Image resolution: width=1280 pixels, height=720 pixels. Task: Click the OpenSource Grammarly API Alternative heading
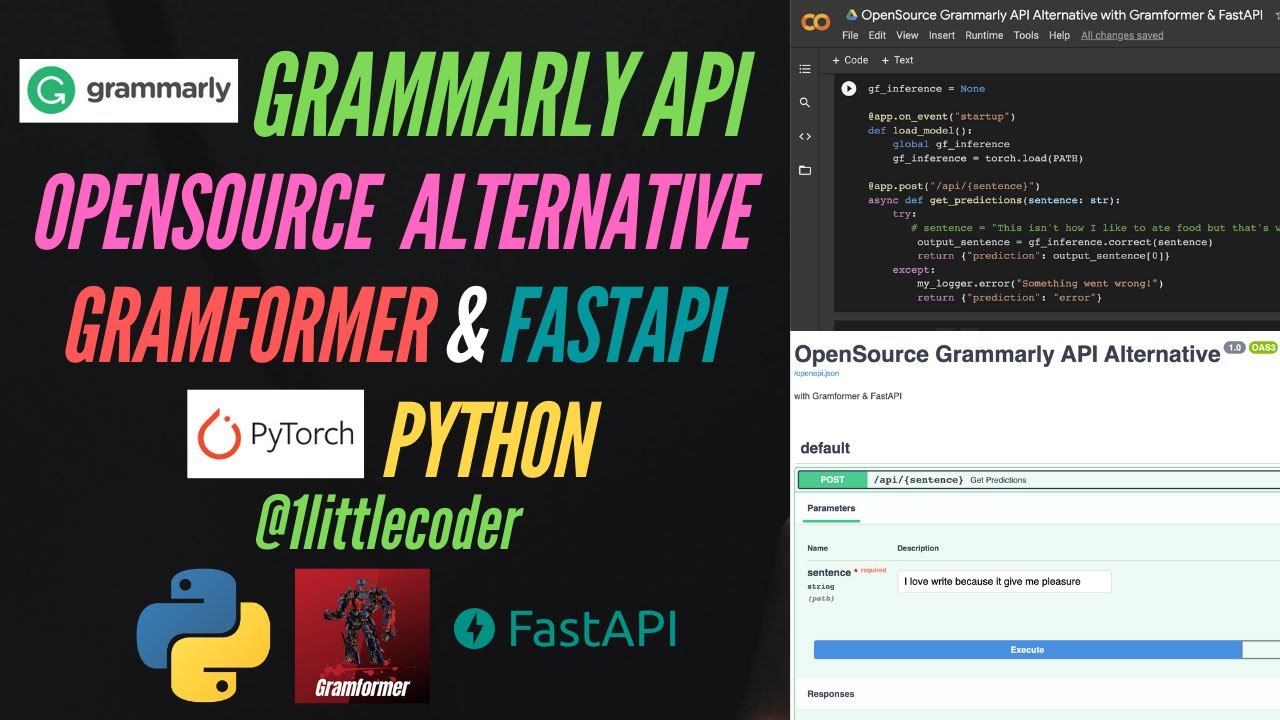(x=1007, y=354)
